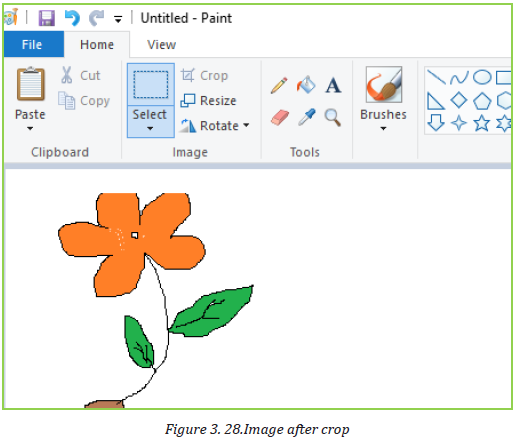516x442 pixels.
Task: Open the Brushes dropdown arrow
Action: coord(383,128)
